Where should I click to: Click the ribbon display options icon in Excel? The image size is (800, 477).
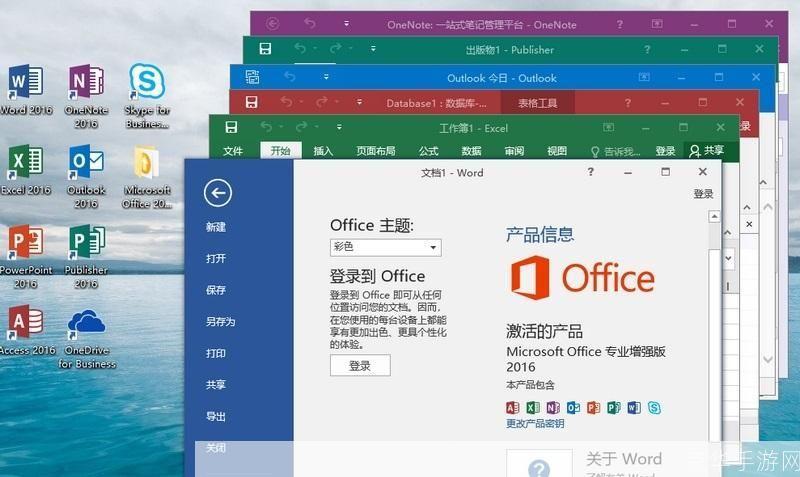[x=609, y=127]
